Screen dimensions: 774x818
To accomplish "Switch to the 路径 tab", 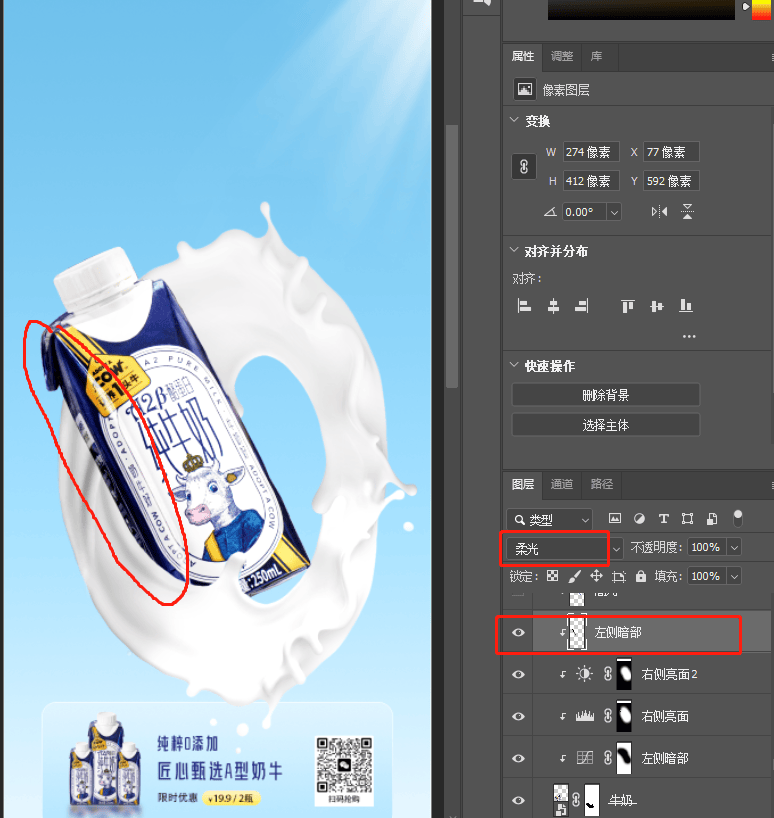I will 601,484.
